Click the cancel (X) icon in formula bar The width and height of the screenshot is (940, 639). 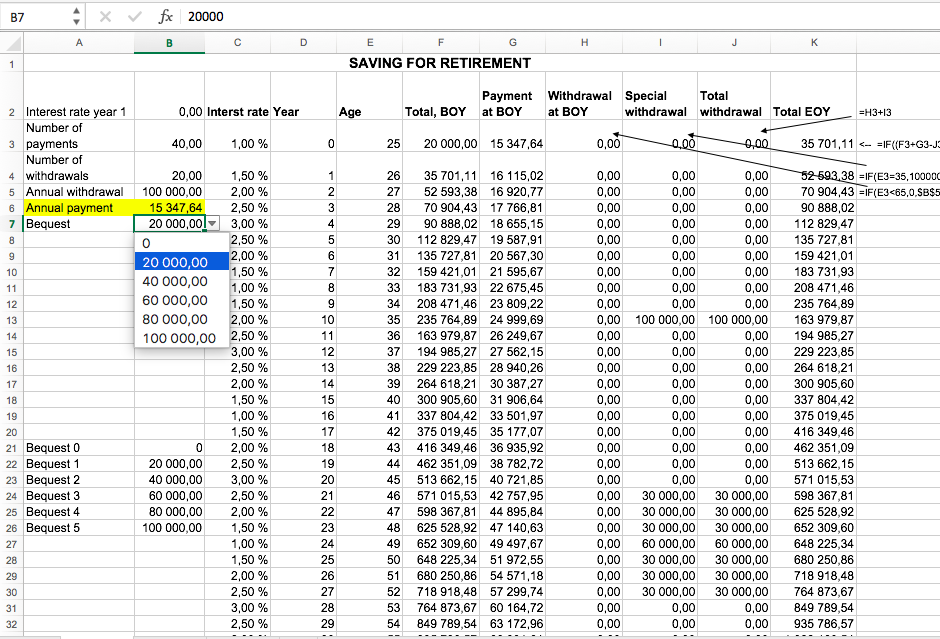(106, 17)
